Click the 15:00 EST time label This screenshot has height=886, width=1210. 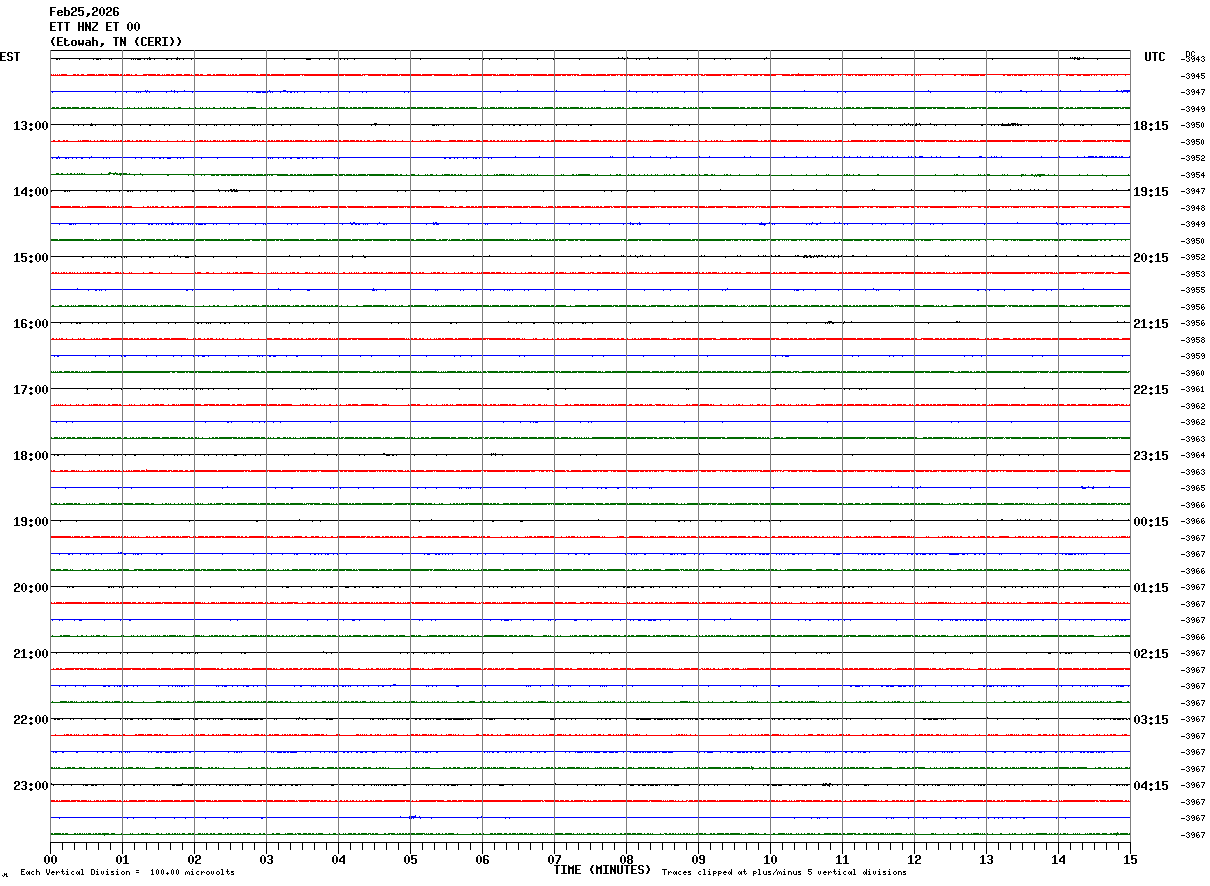31,258
